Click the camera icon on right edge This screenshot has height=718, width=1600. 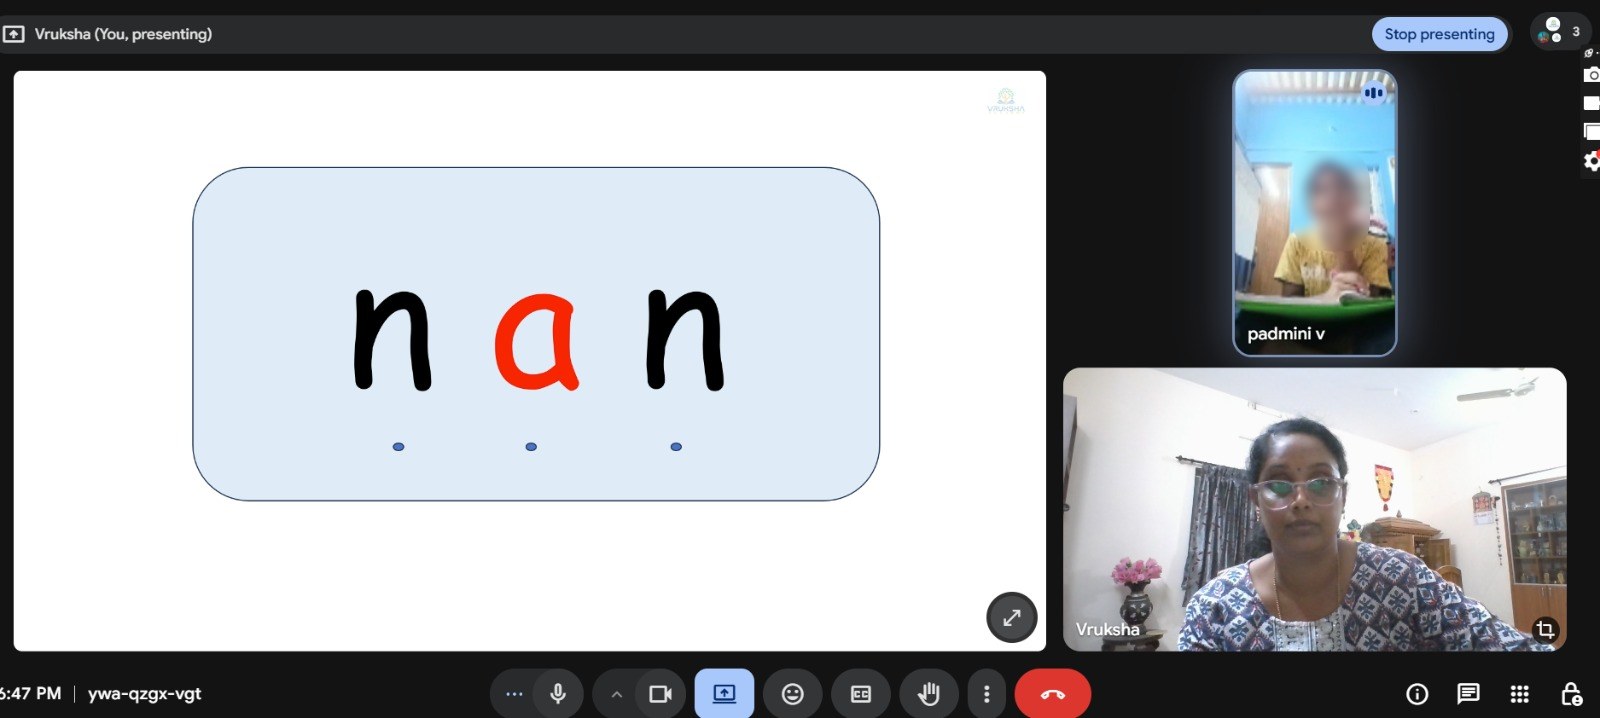pos(1591,75)
